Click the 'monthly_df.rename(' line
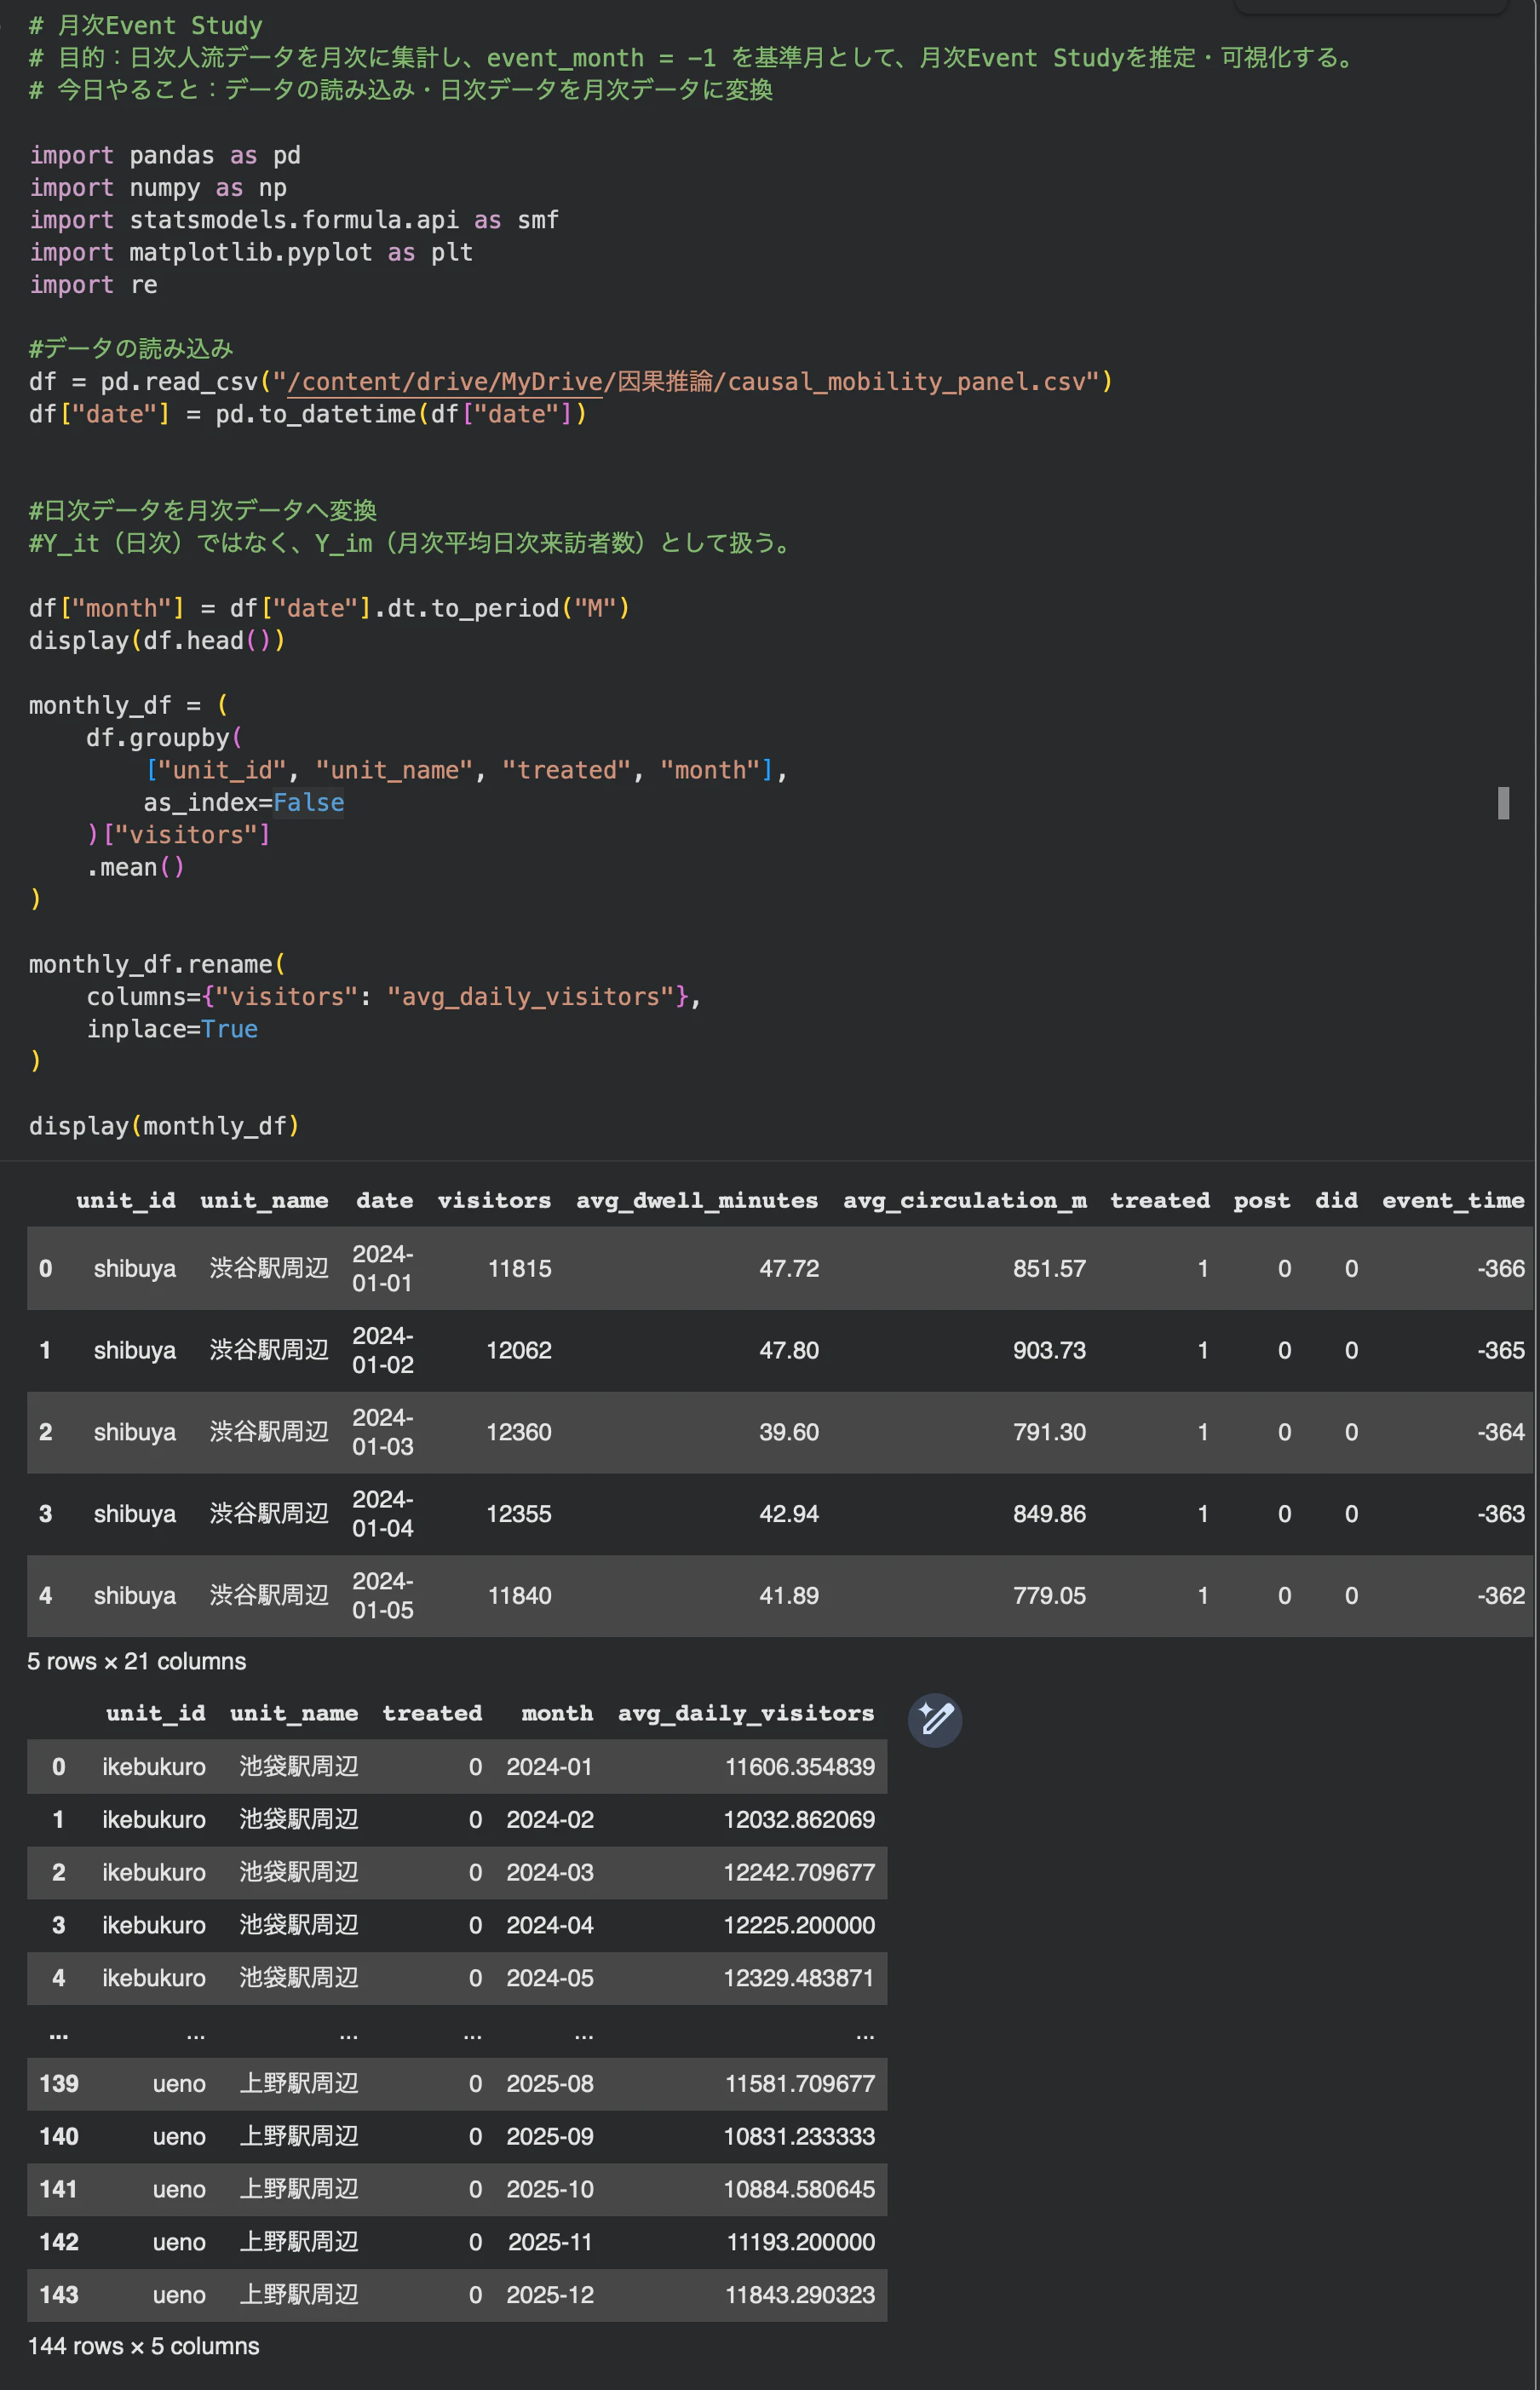The width and height of the screenshot is (1540, 2390). point(157,965)
